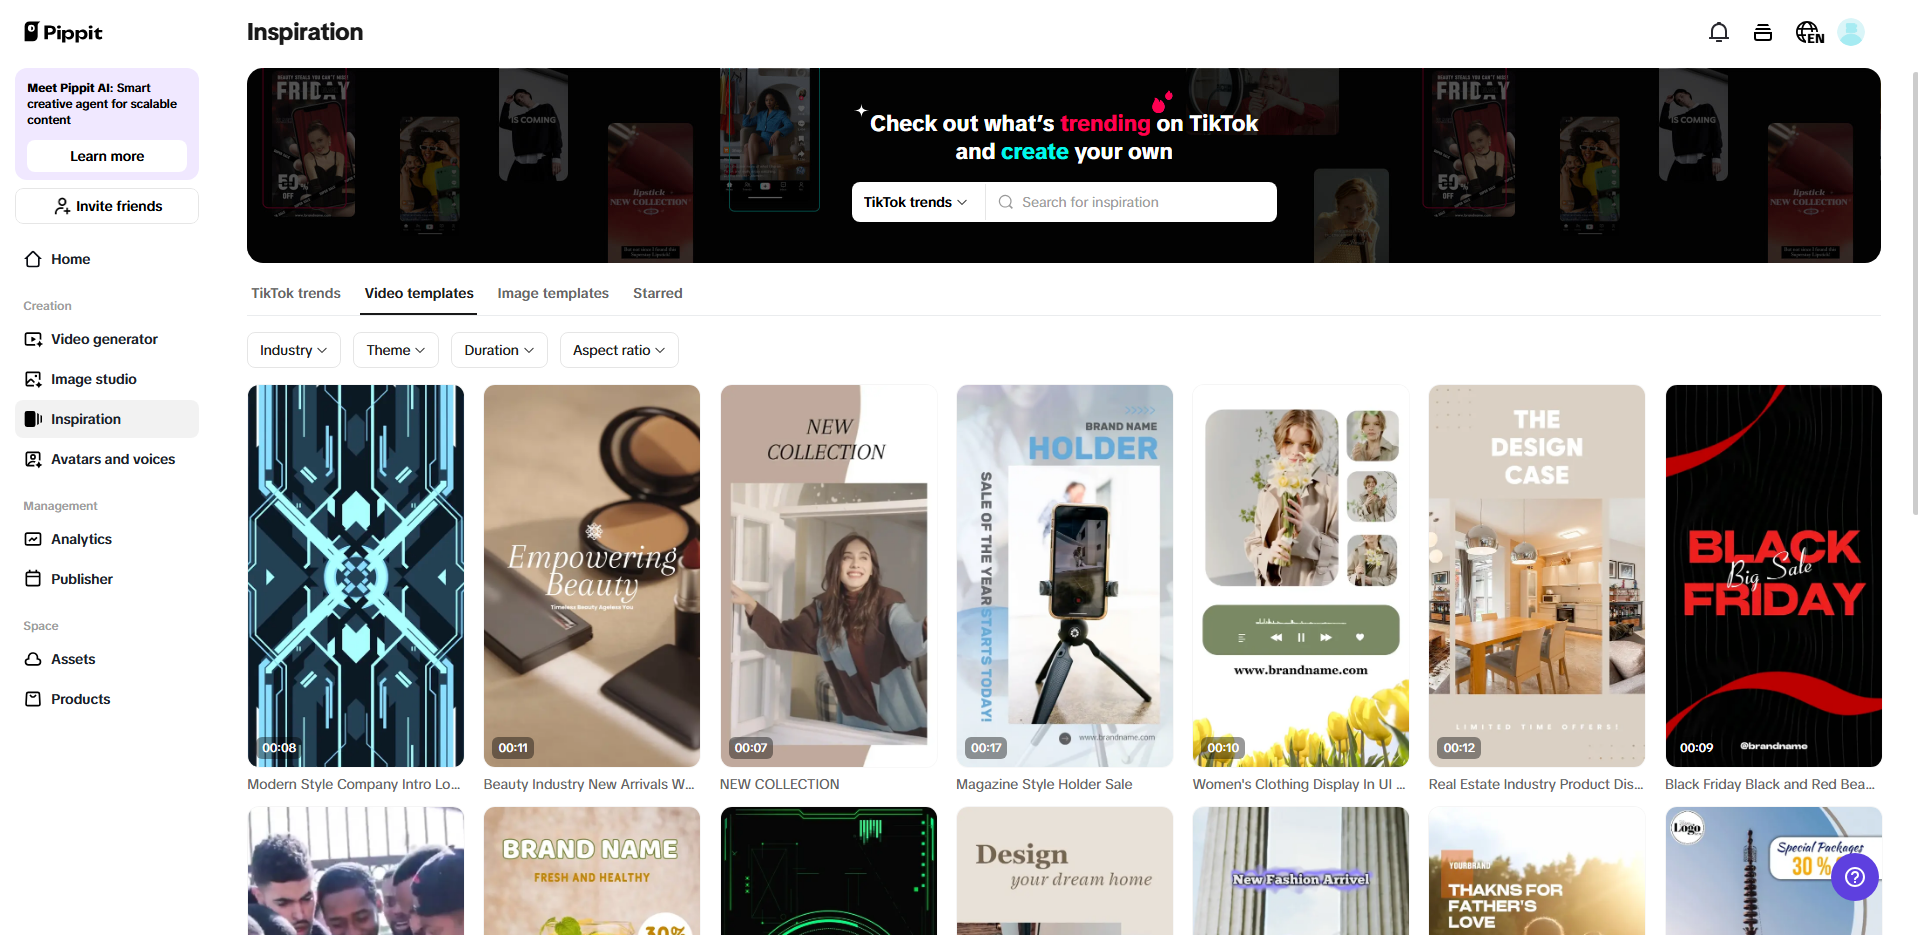Expand the Industry filter dropdown
The height and width of the screenshot is (935, 1918).
[294, 350]
